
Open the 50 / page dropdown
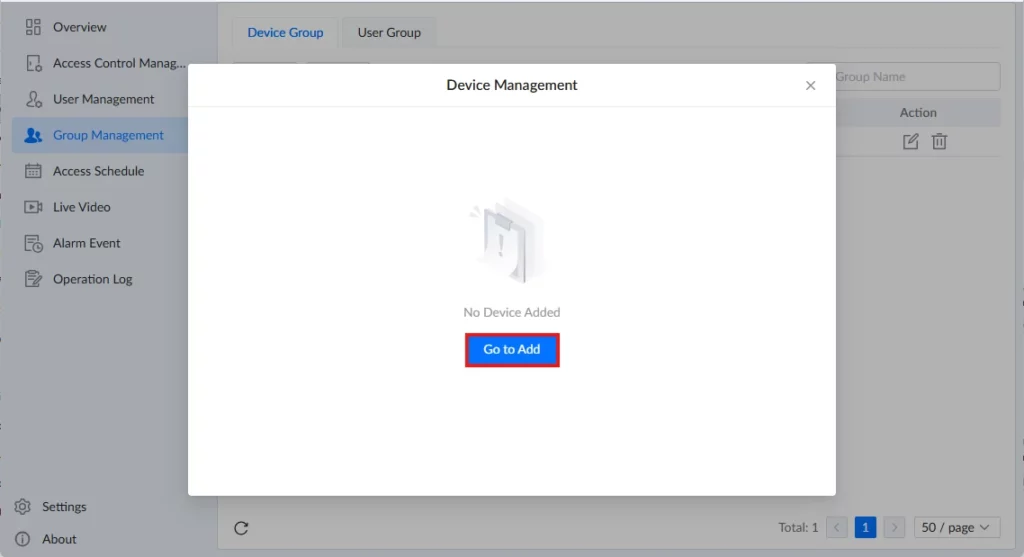click(957, 527)
